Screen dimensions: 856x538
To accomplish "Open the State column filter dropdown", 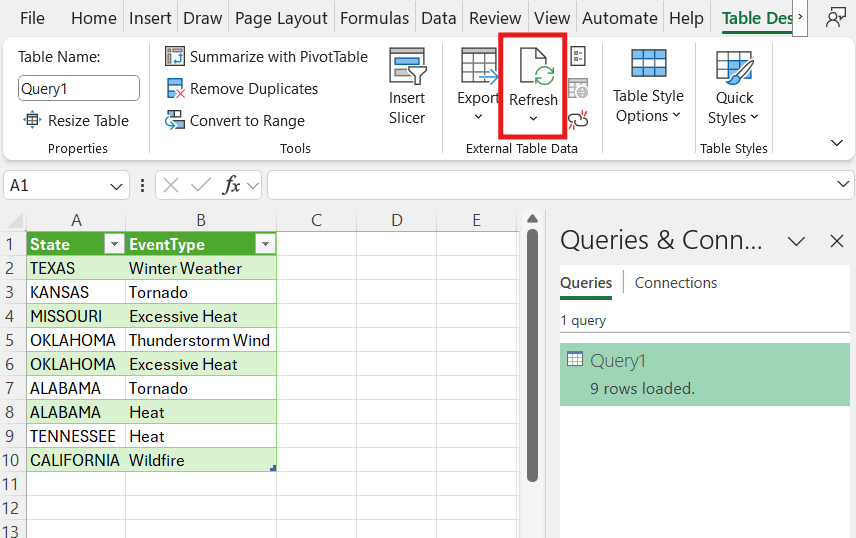I will click(114, 244).
